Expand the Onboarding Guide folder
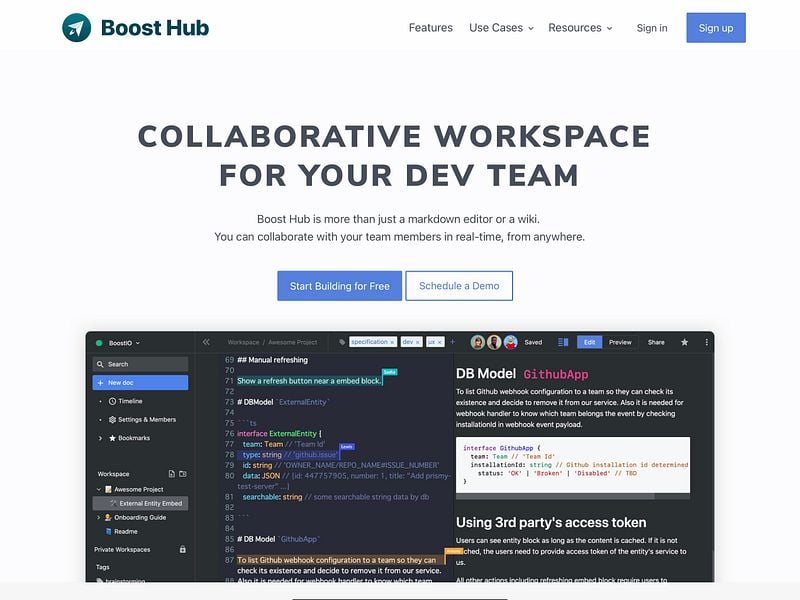Image resolution: width=800 pixels, height=600 pixels. point(98,517)
